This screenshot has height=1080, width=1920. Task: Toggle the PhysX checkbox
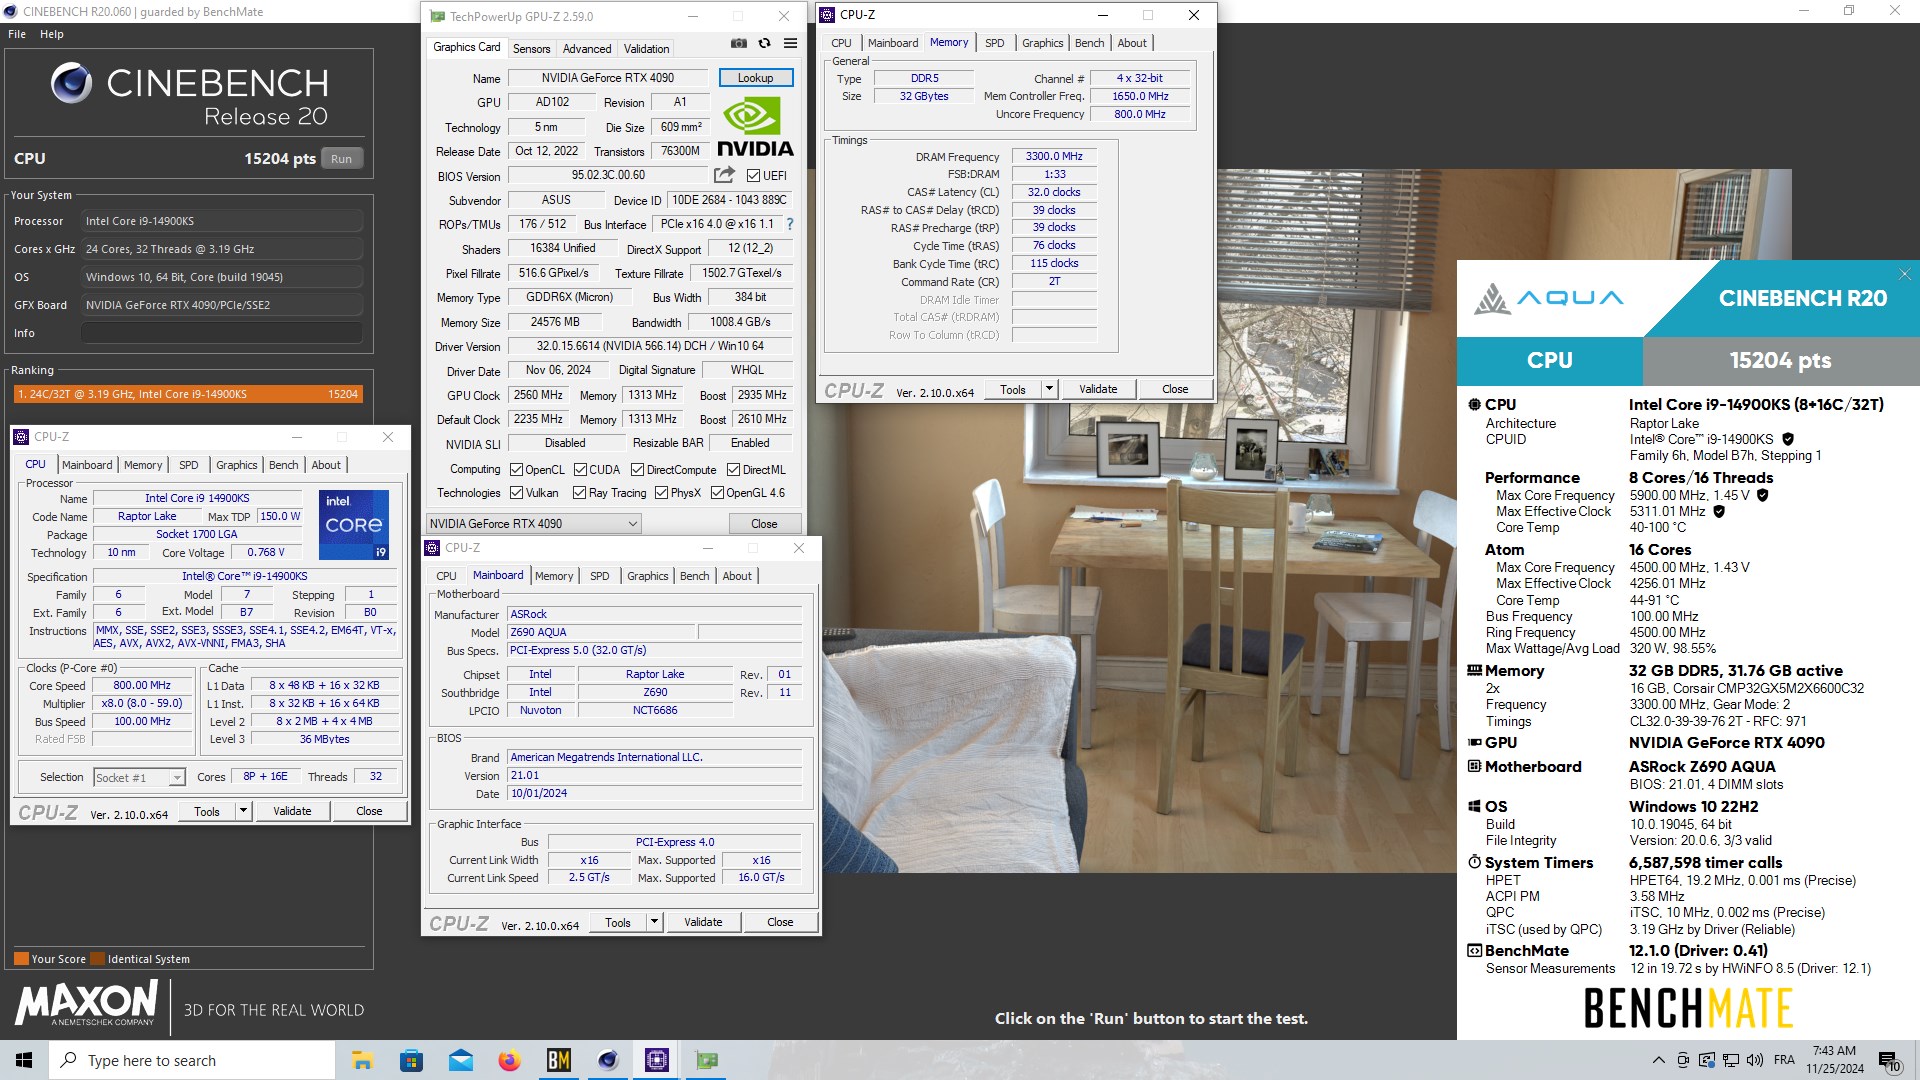click(661, 493)
